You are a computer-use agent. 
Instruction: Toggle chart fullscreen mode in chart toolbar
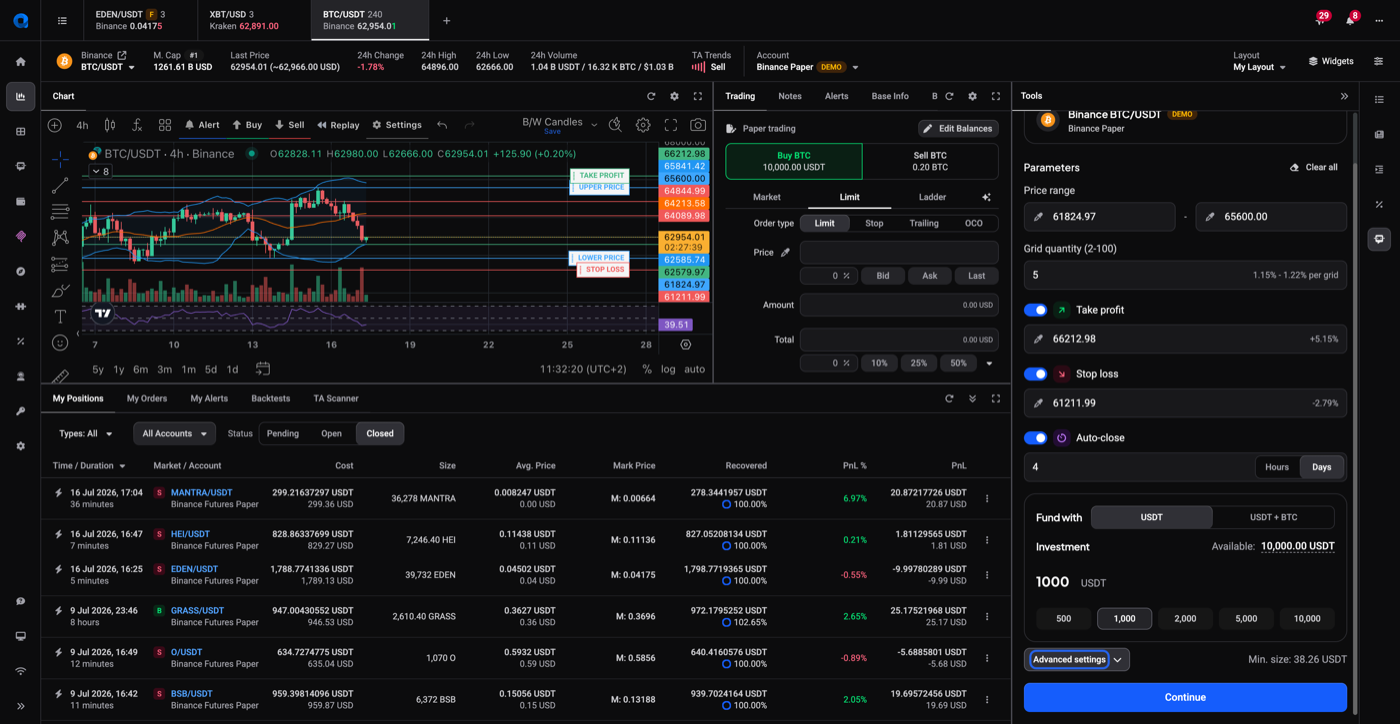[x=671, y=125]
